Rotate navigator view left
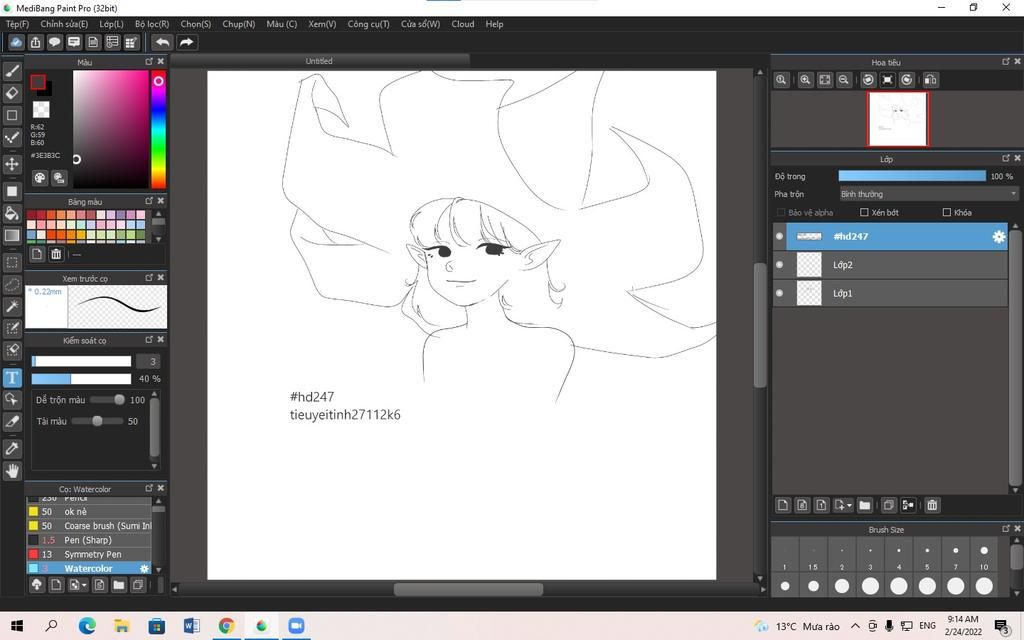 coord(868,80)
